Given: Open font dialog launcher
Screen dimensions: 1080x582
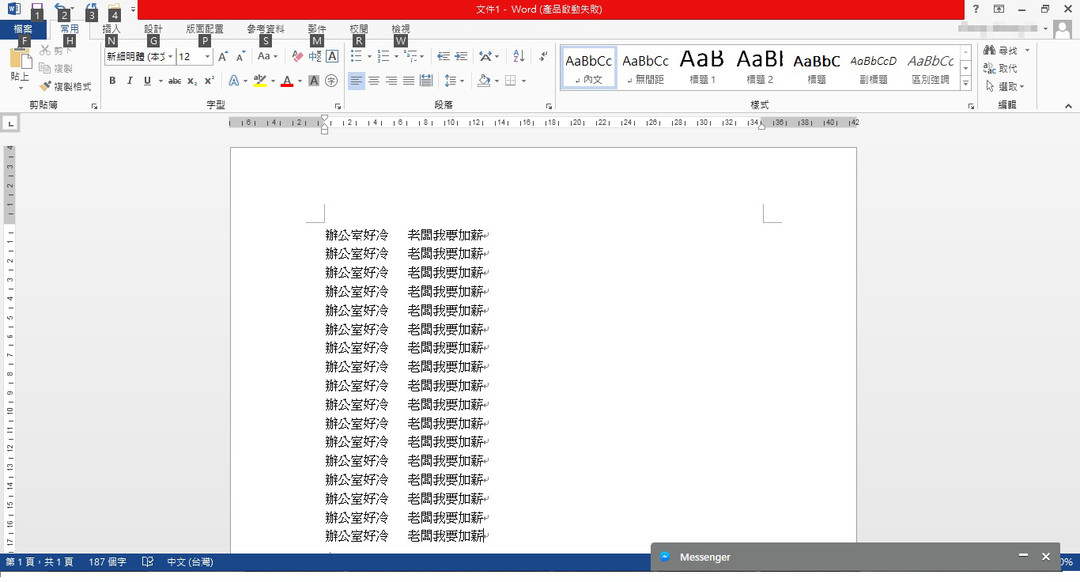Looking at the screenshot, I should pos(338,107).
